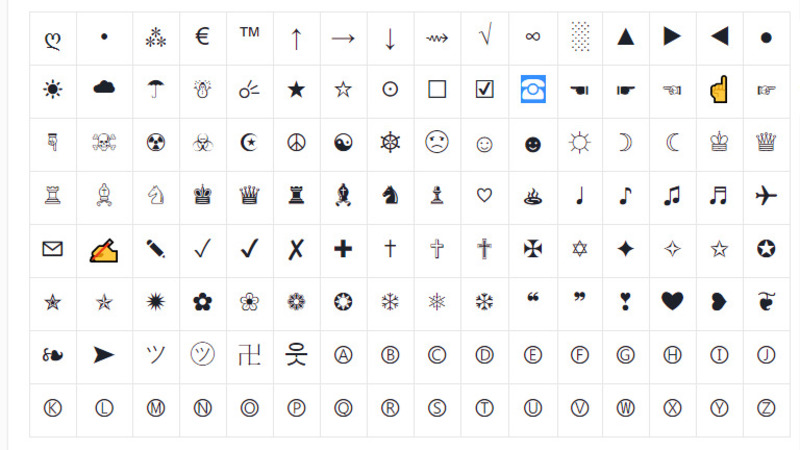Choose the empty square box symbol

437,89
